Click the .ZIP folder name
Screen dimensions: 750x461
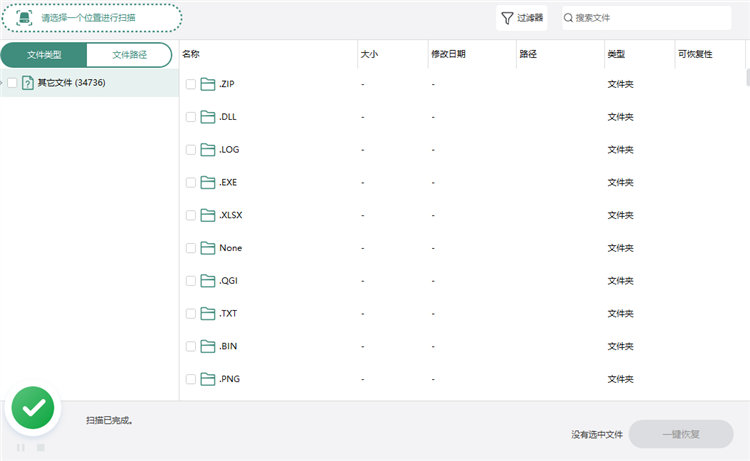(227, 84)
